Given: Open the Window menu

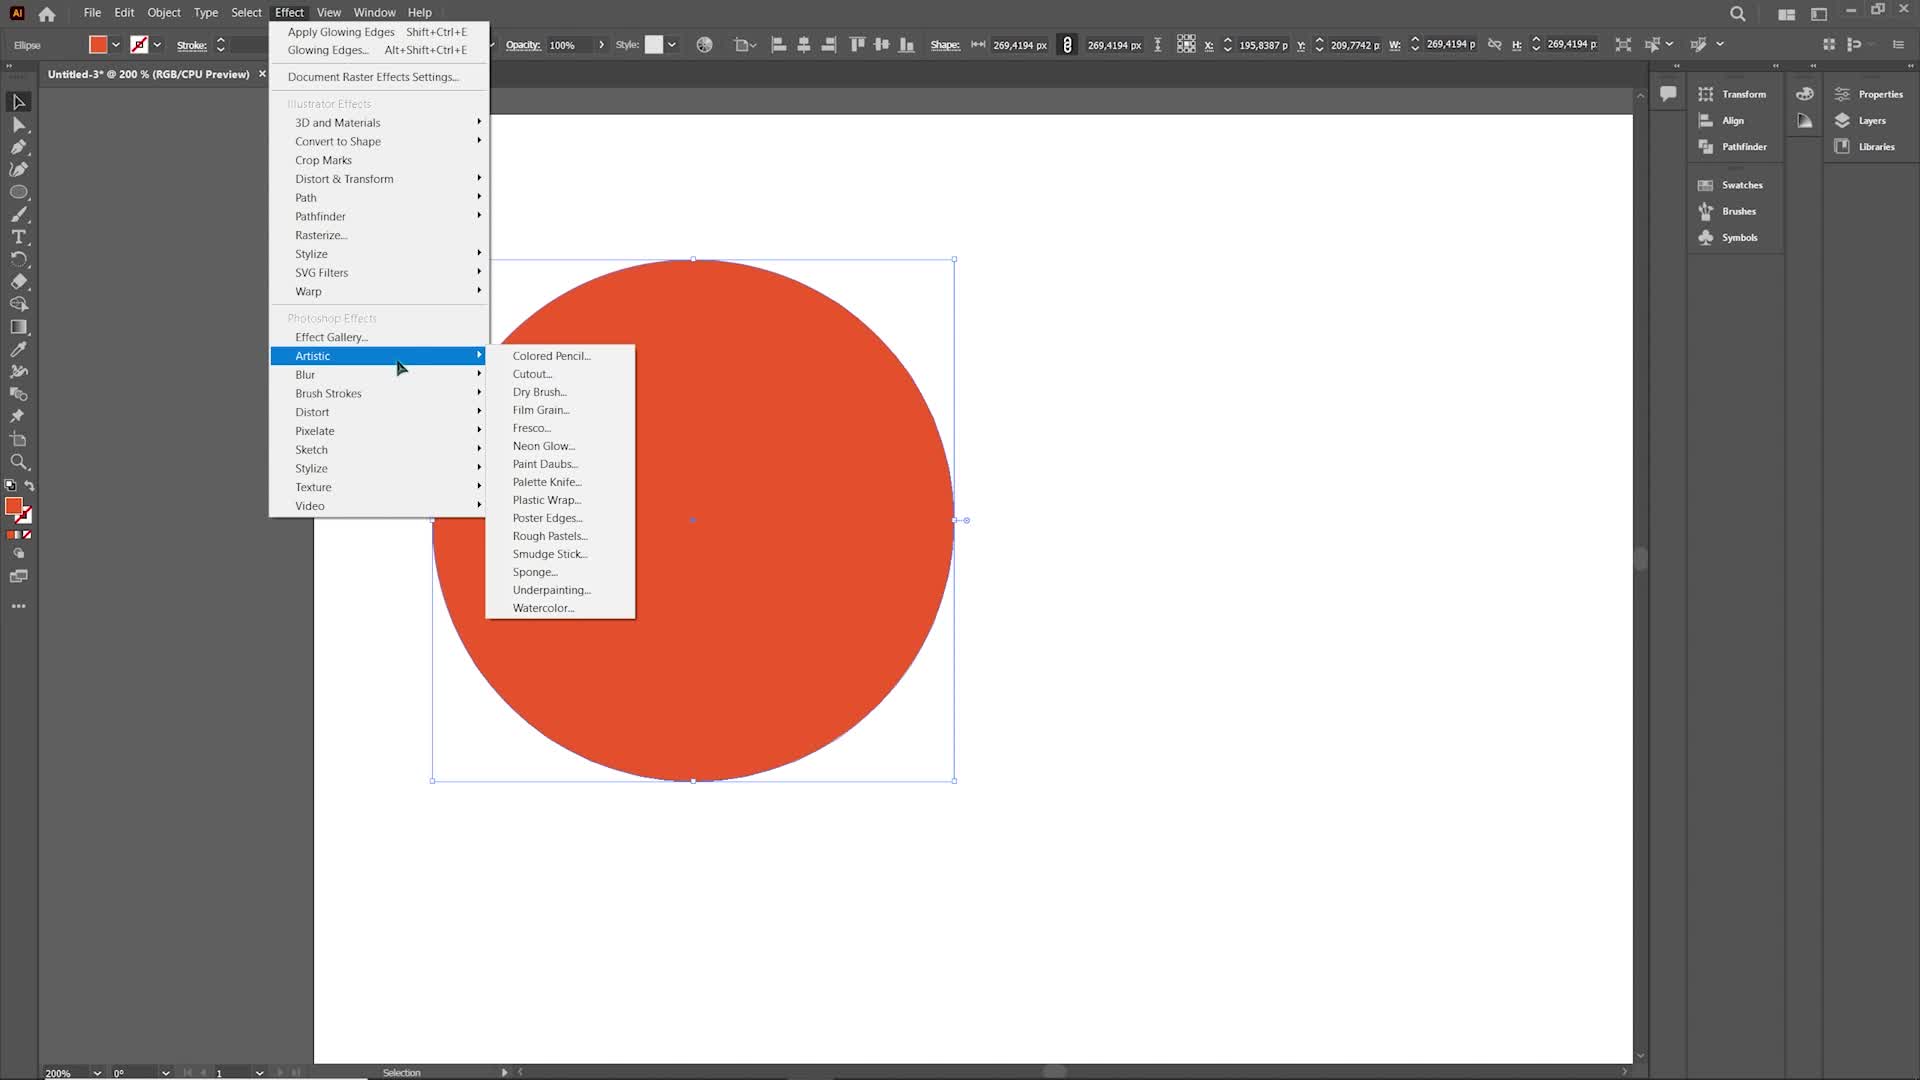Looking at the screenshot, I should 374,13.
